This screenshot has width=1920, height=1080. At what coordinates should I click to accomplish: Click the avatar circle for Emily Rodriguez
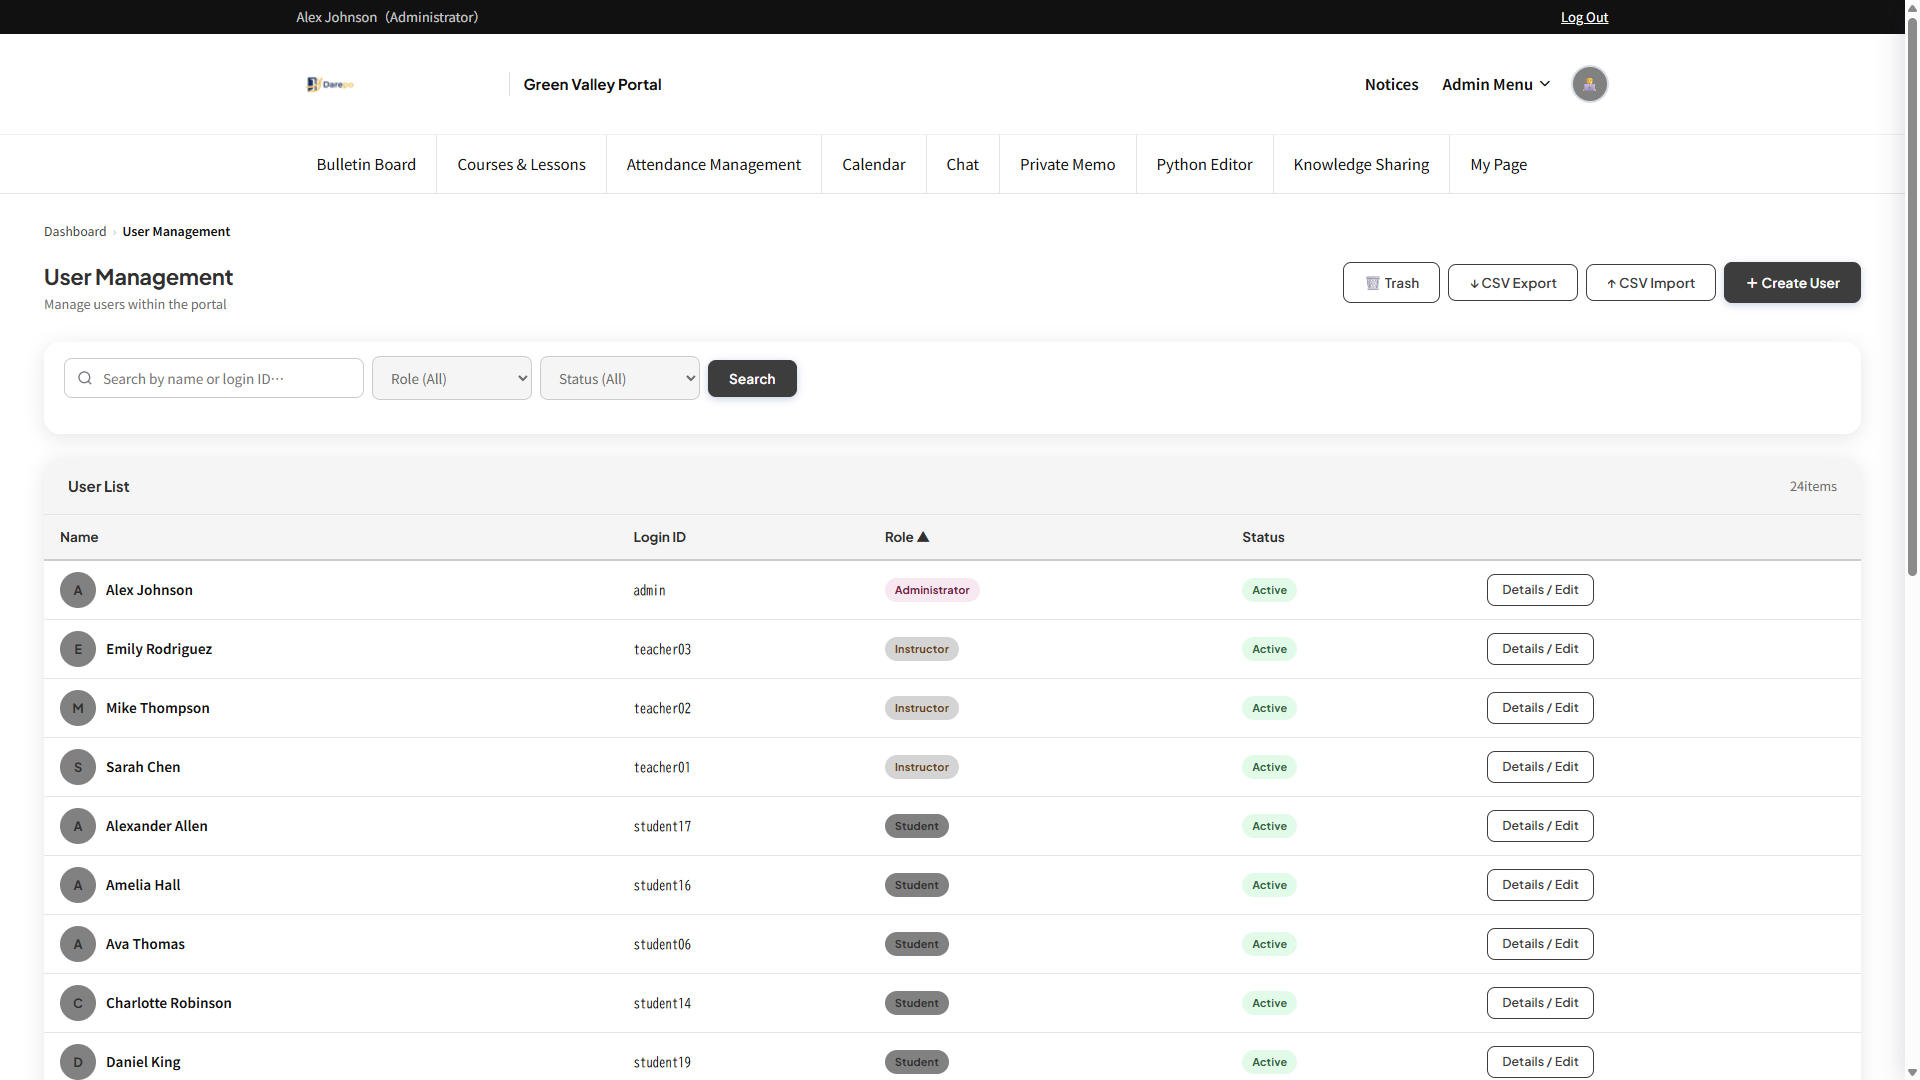[x=78, y=649]
